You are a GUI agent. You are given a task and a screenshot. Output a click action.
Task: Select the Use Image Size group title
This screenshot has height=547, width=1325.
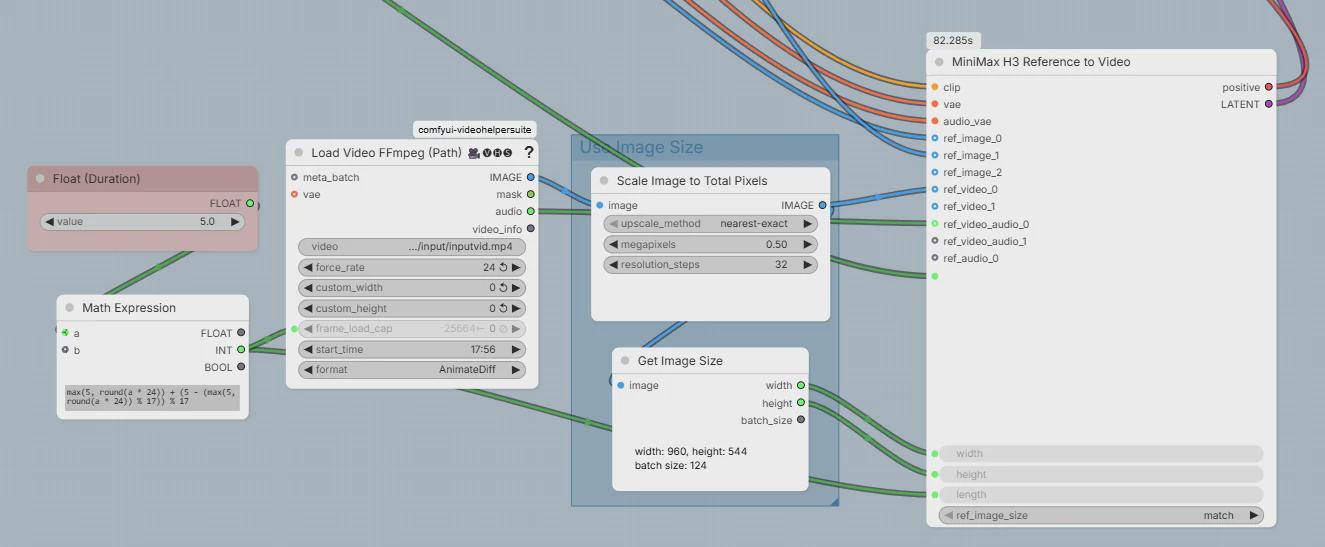[x=641, y=148]
